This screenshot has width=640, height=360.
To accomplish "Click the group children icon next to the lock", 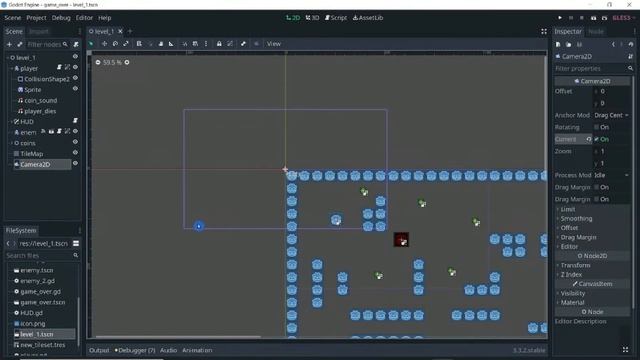I will coord(230,44).
